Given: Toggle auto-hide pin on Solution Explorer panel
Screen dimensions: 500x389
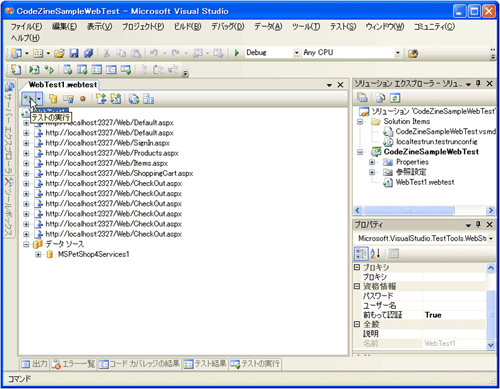Looking at the screenshot, I should pyautogui.click(x=478, y=83).
